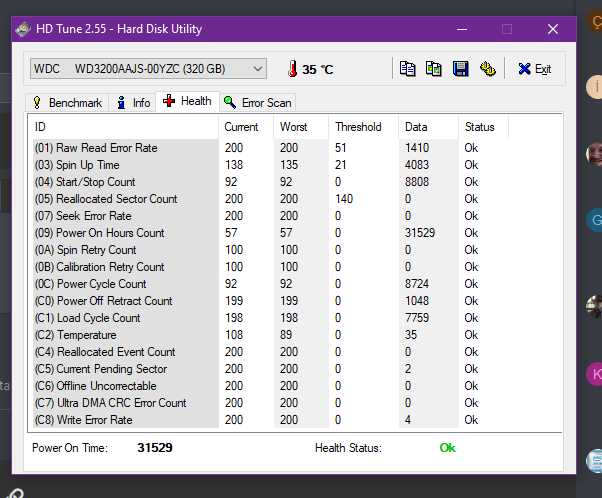This screenshot has height=498, width=602.
Task: Click current value 108 in Temperature row
Action: point(234,335)
